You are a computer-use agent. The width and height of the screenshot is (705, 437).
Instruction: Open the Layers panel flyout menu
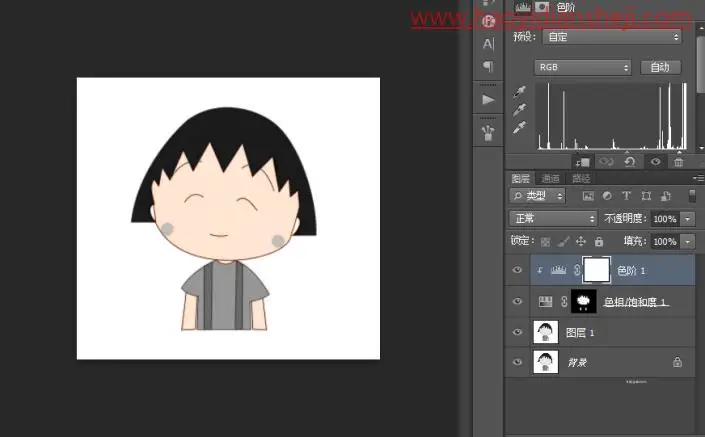pos(698,178)
